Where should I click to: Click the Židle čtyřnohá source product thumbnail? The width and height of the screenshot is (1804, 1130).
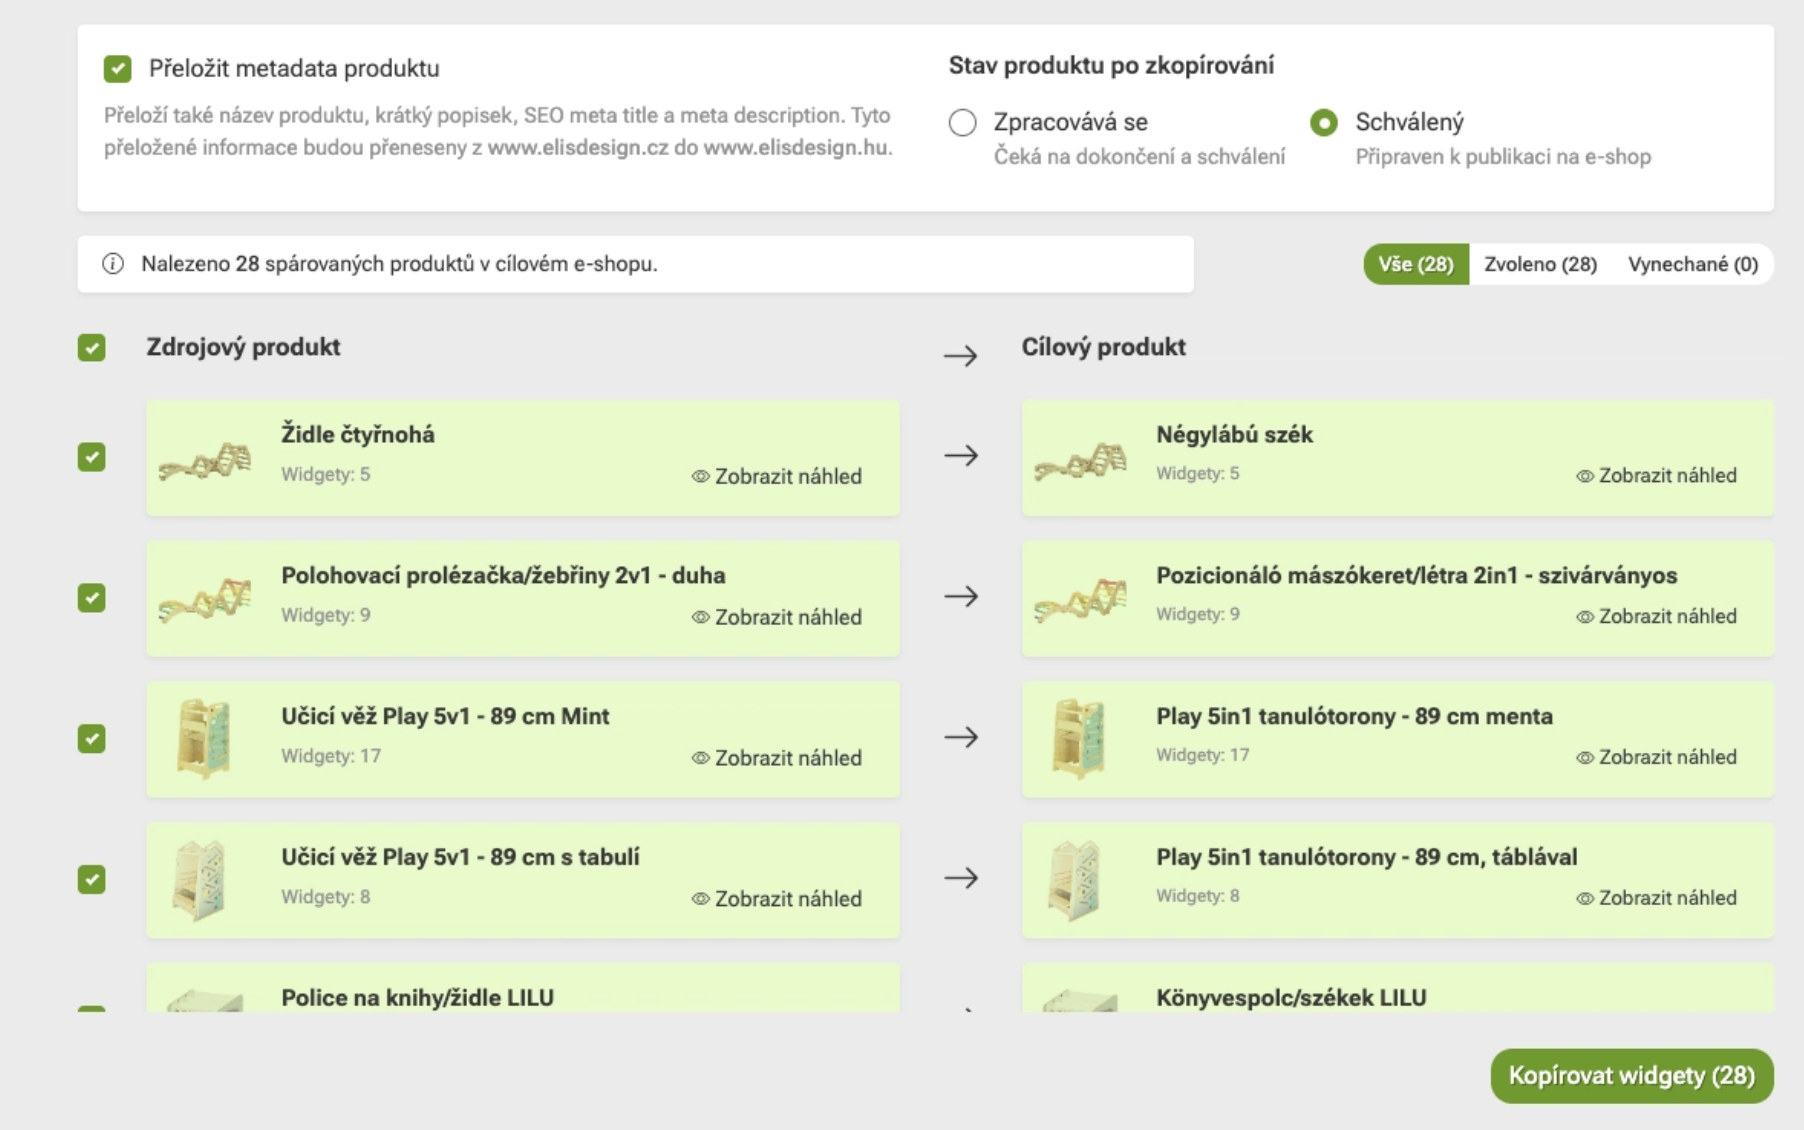pyautogui.click(x=205, y=459)
